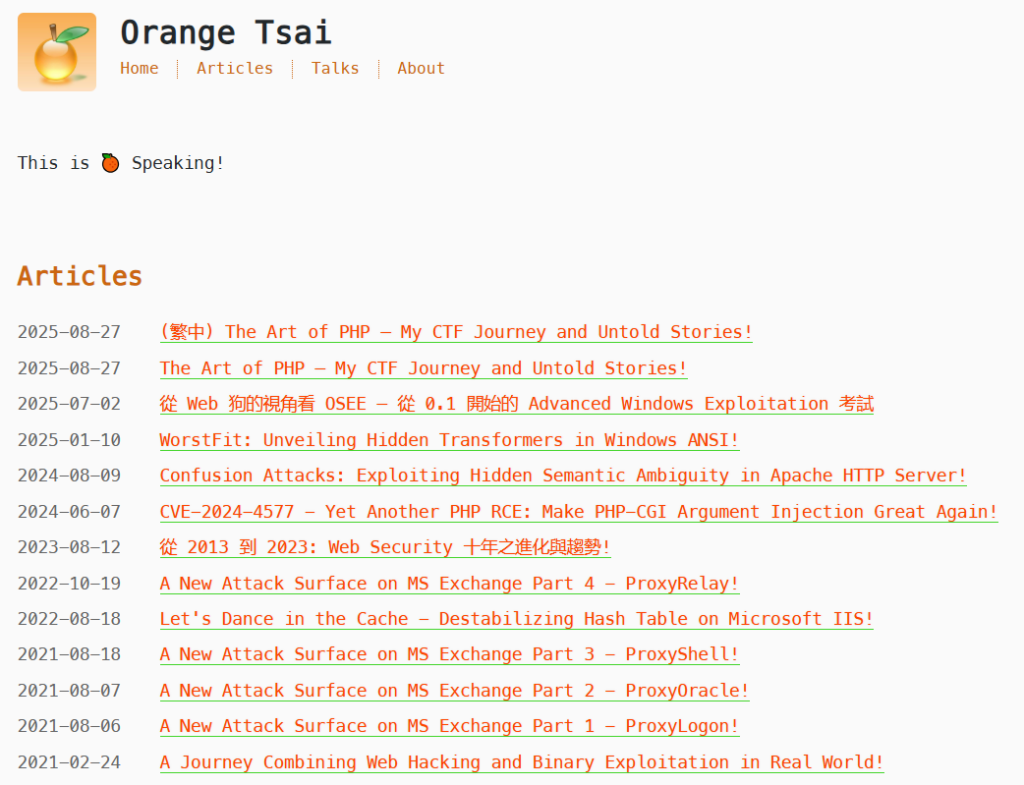
Task: Click the Articles section heading
Action: 80,276
